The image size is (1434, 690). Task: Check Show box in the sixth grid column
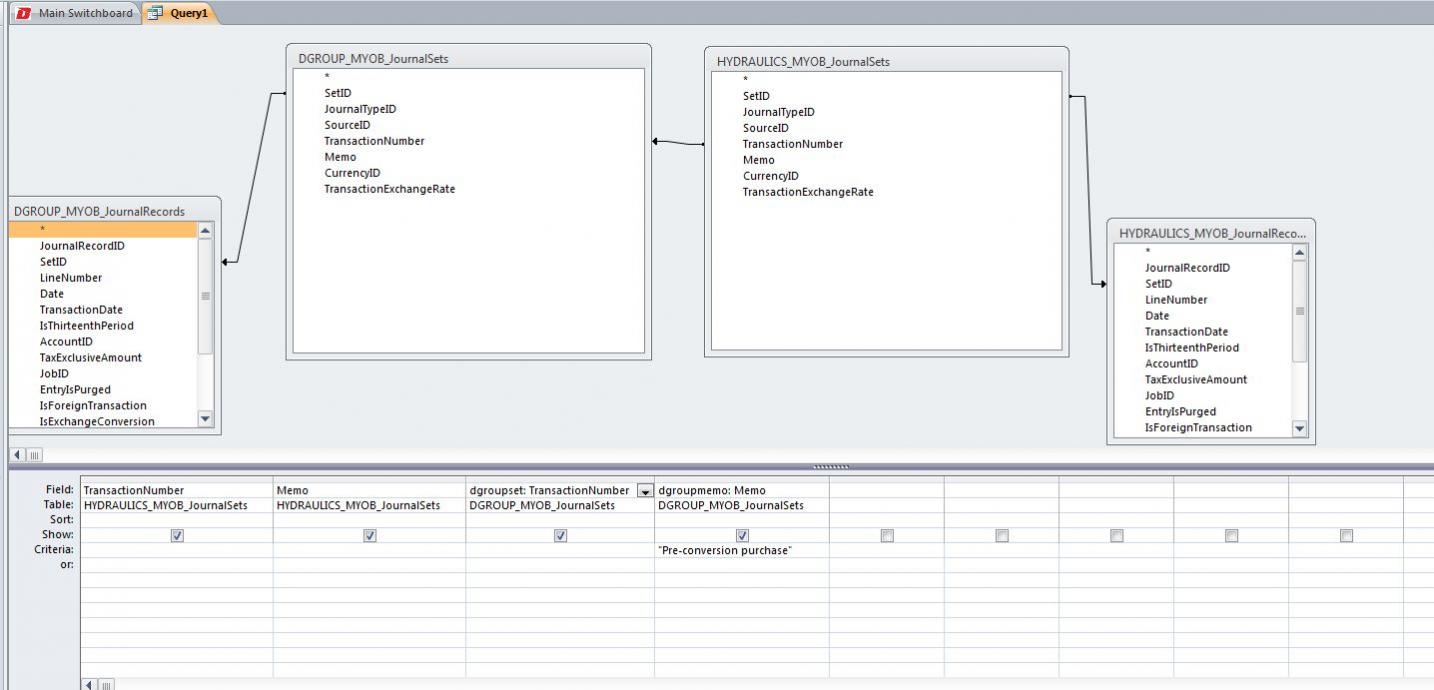tap(1002, 536)
